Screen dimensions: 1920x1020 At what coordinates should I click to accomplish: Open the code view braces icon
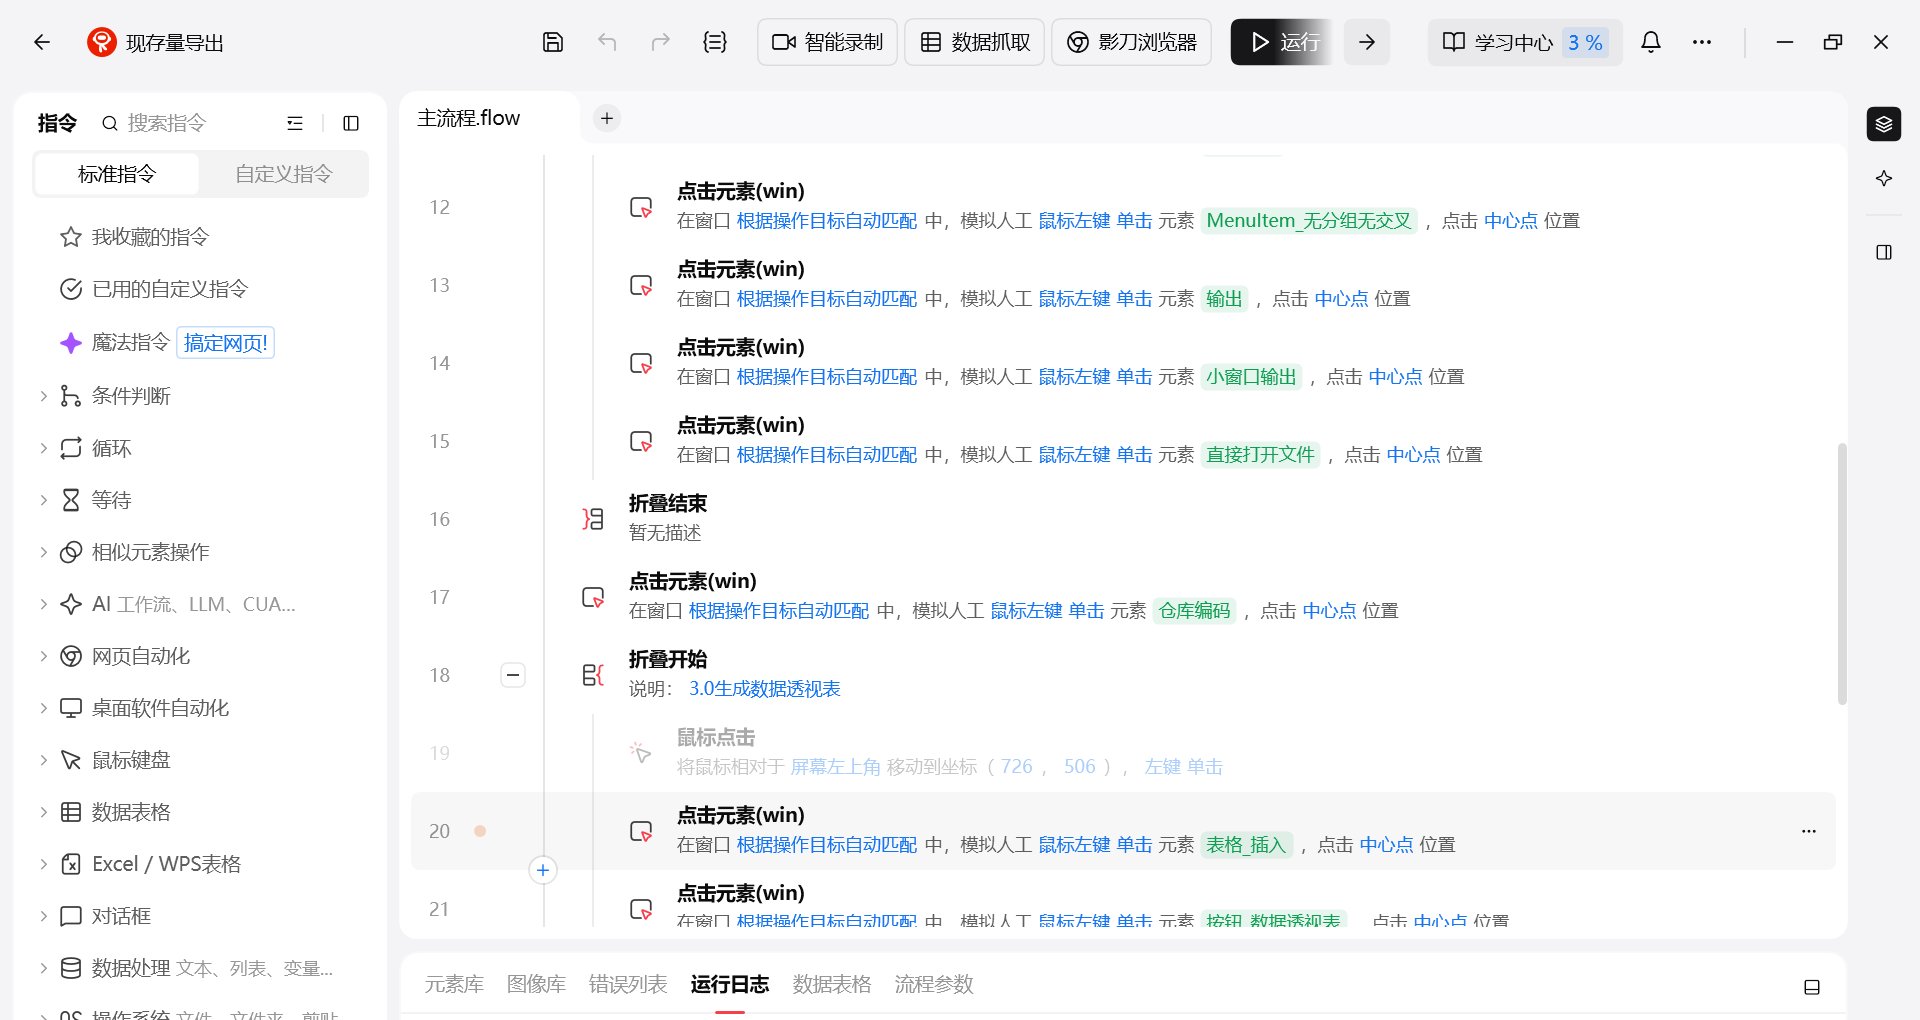pos(714,42)
